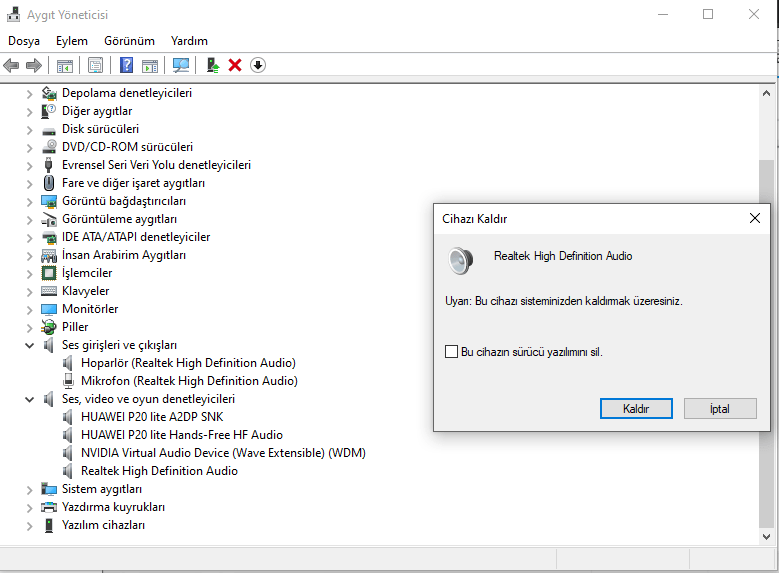Click the blue Help question mark icon
Viewport: 779px width, 573px height.
pyautogui.click(x=127, y=65)
